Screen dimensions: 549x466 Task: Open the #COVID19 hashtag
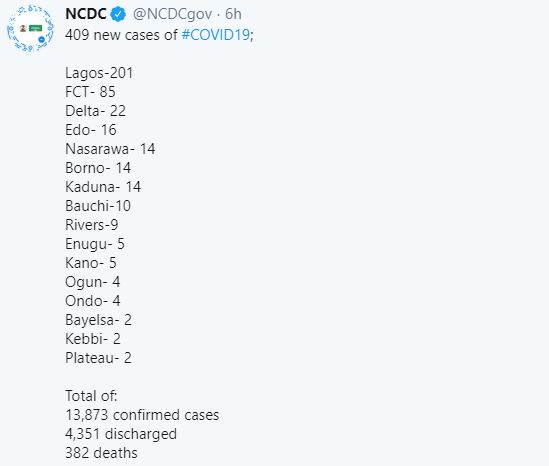216,35
